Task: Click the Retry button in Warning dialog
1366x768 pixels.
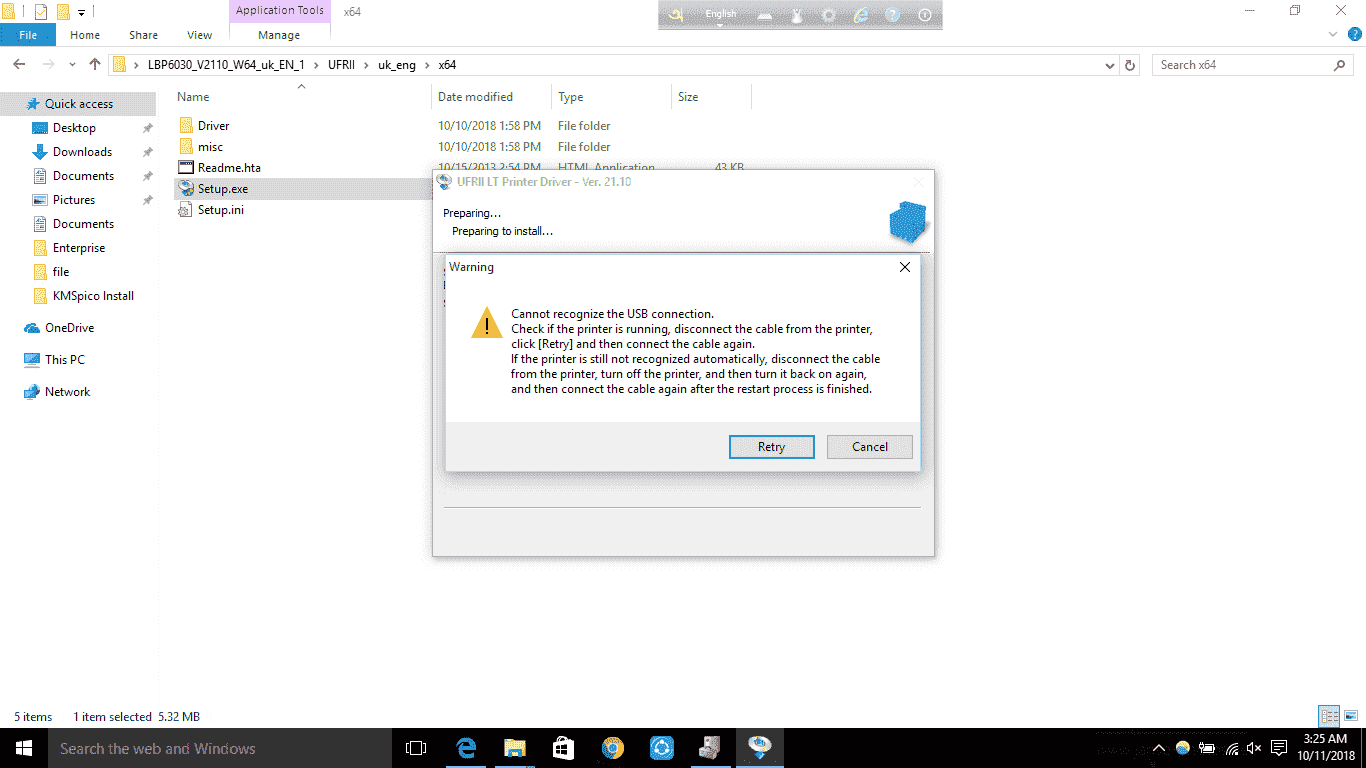Action: click(771, 447)
